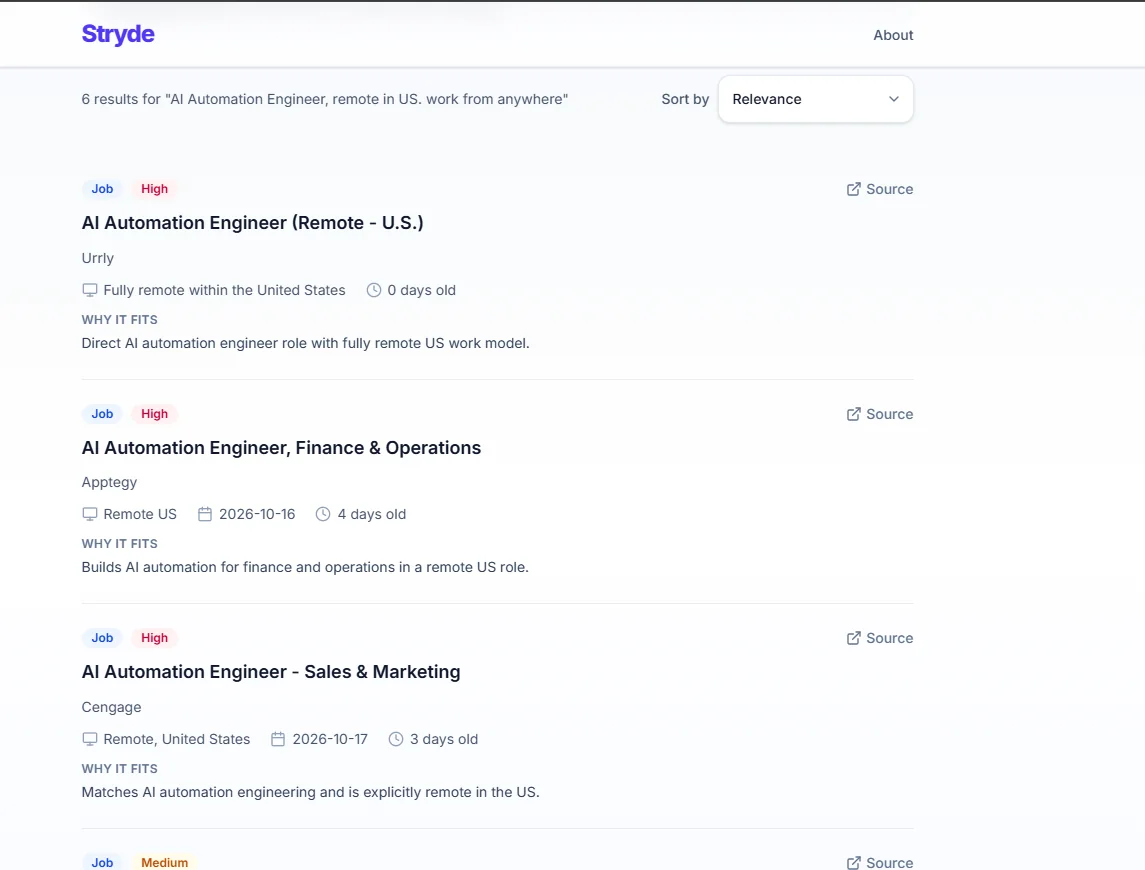This screenshot has height=870, width=1145.
Task: Click the company name Cengage
Action: coord(112,707)
